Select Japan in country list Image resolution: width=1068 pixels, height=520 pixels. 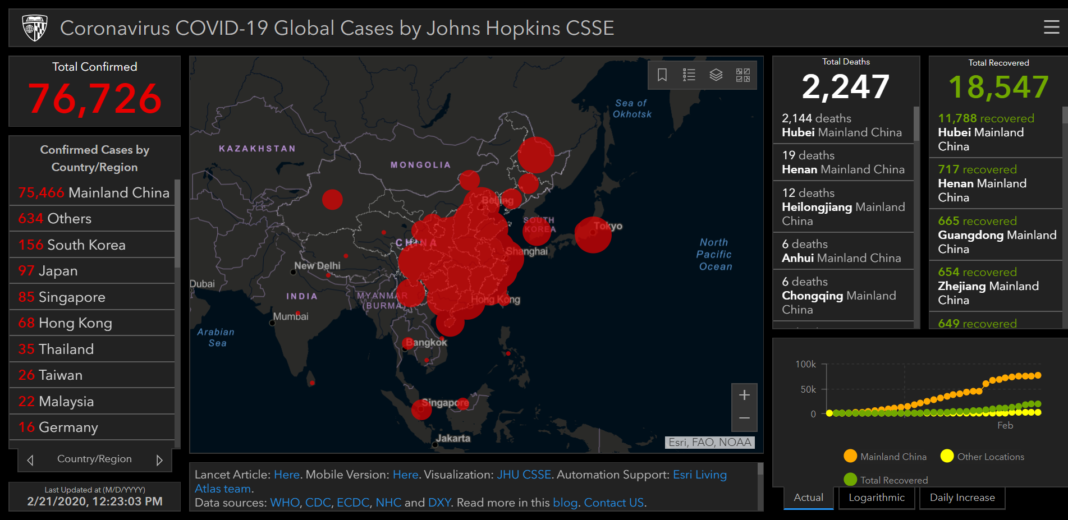[93, 271]
